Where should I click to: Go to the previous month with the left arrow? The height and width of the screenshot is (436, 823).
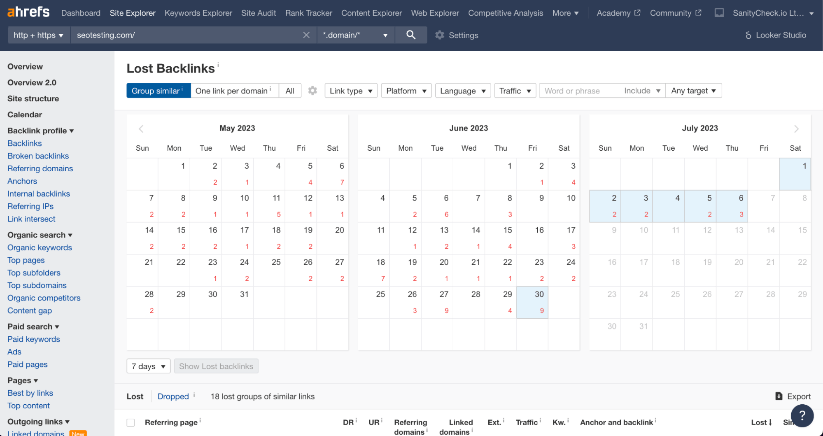(x=141, y=128)
